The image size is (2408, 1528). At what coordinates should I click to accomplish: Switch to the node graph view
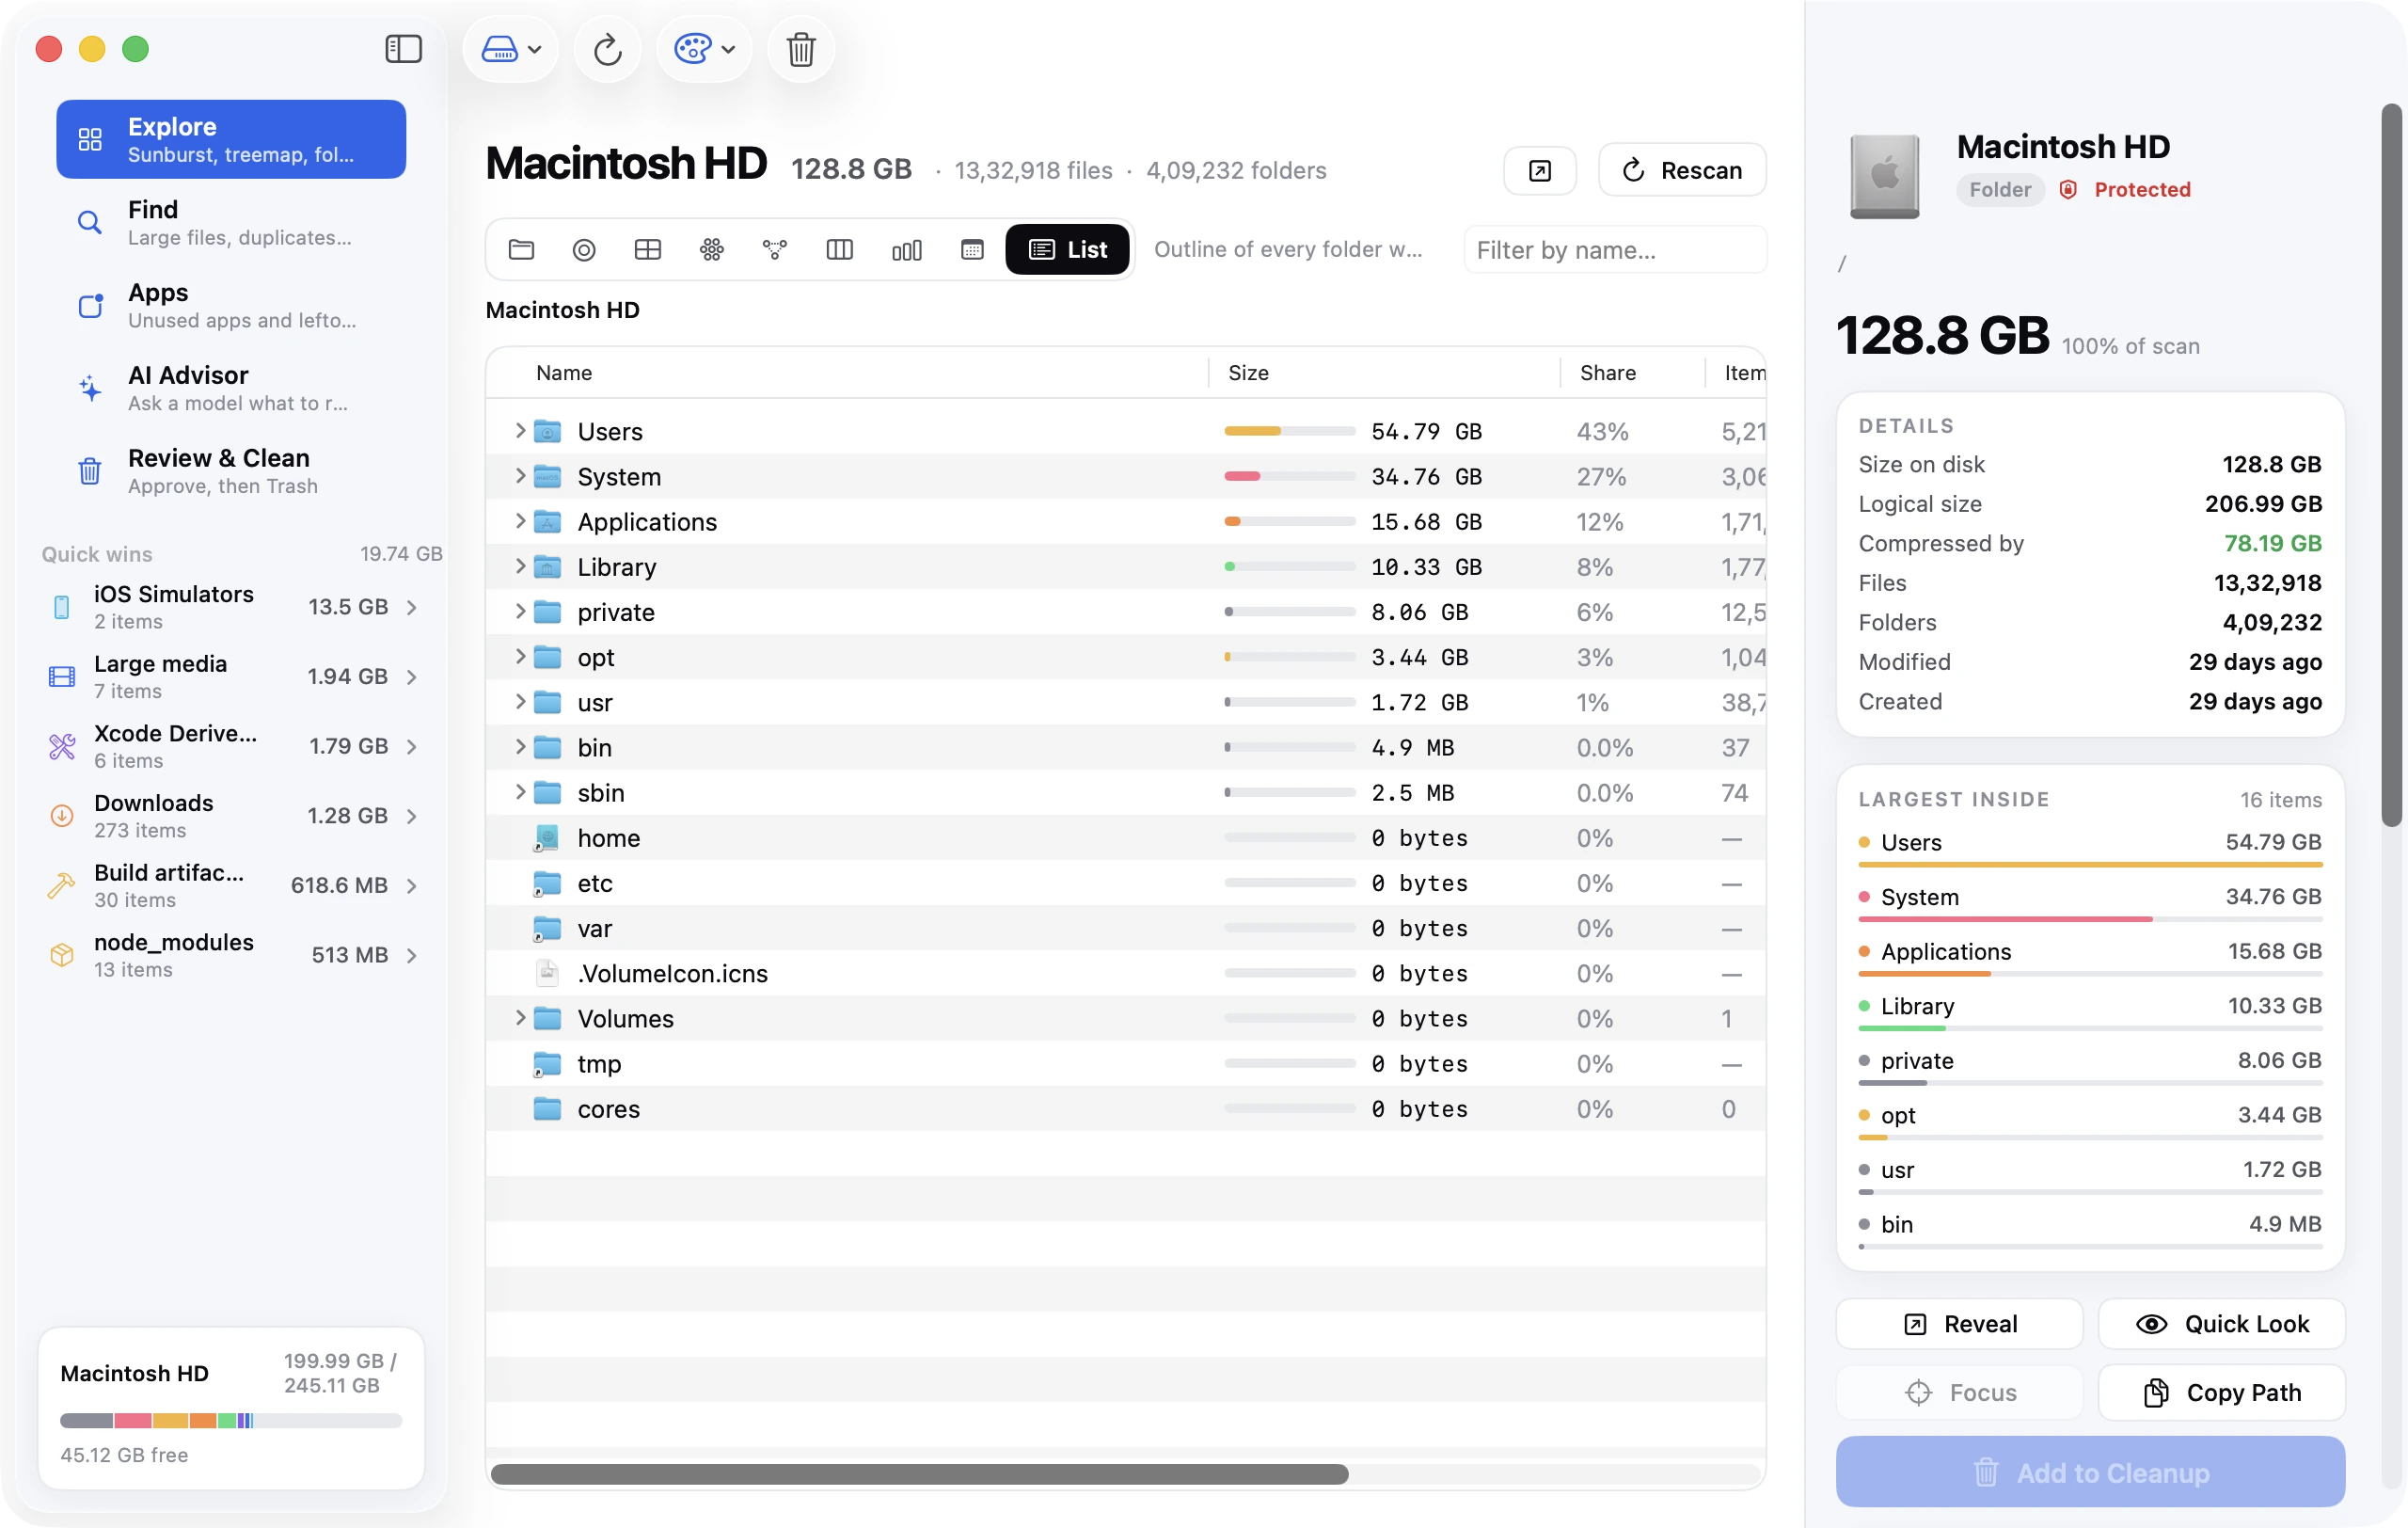pos(775,249)
